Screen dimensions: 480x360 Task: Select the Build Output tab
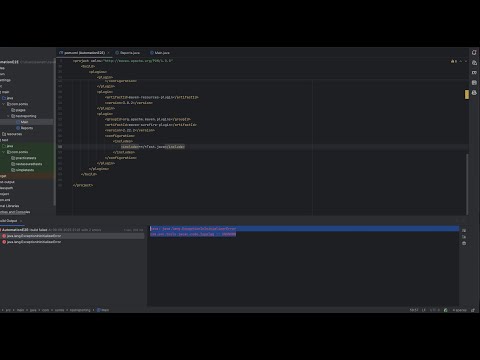pos(8,221)
